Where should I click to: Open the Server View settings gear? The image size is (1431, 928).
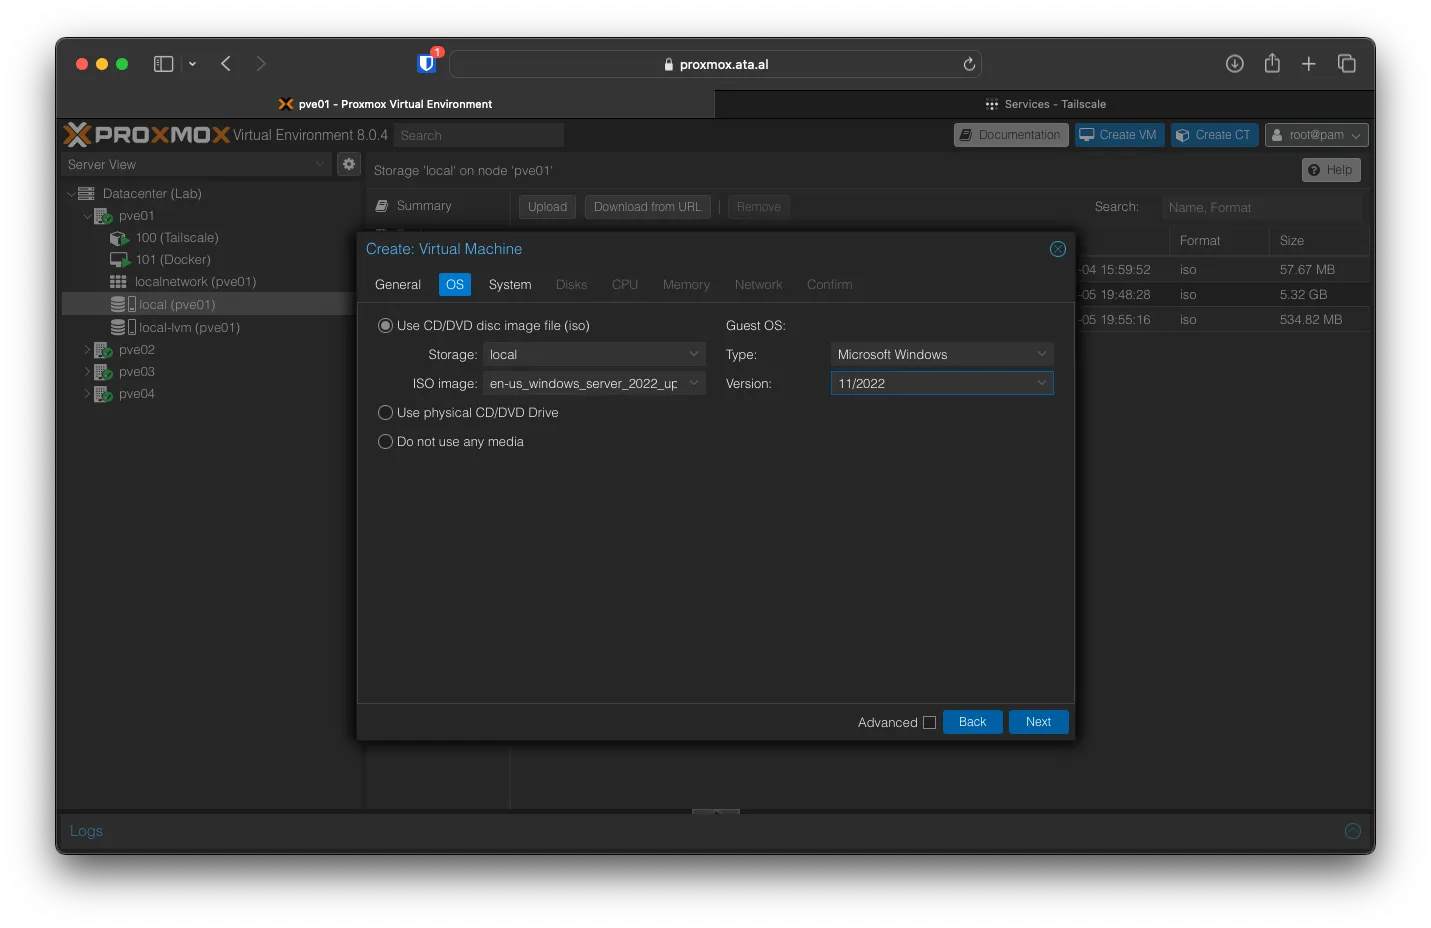[x=349, y=164]
